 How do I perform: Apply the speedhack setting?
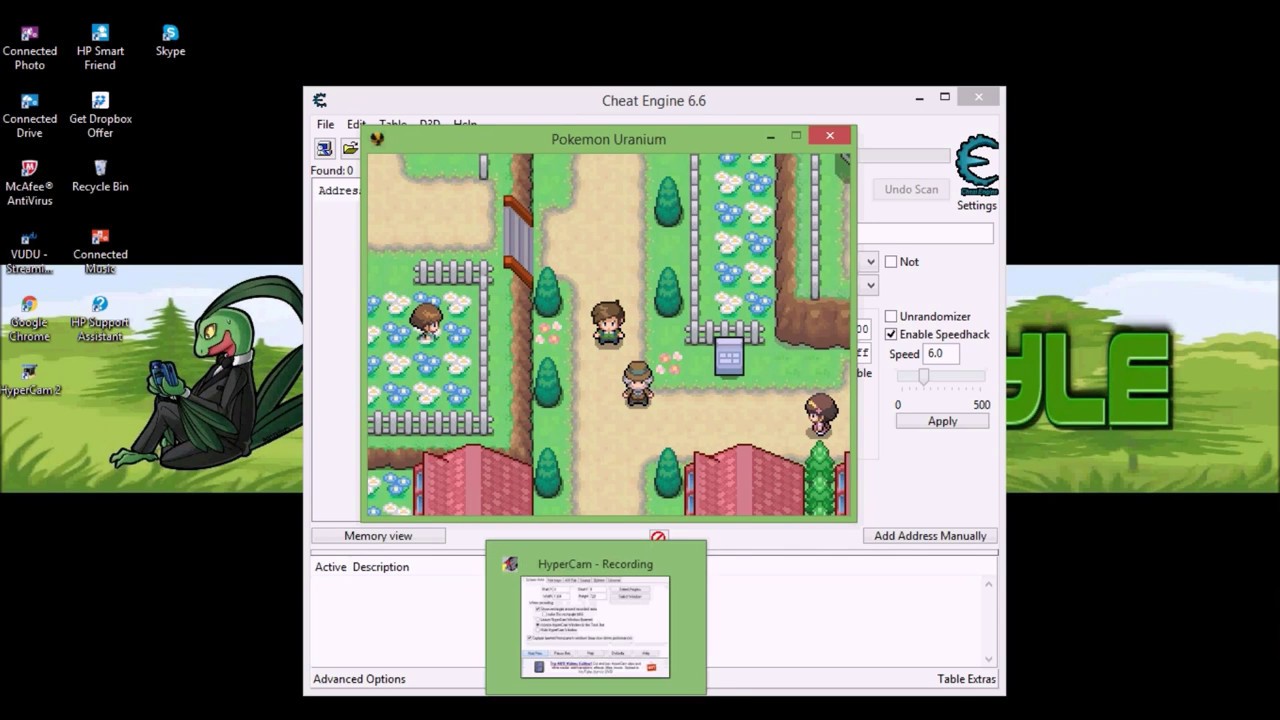point(942,421)
